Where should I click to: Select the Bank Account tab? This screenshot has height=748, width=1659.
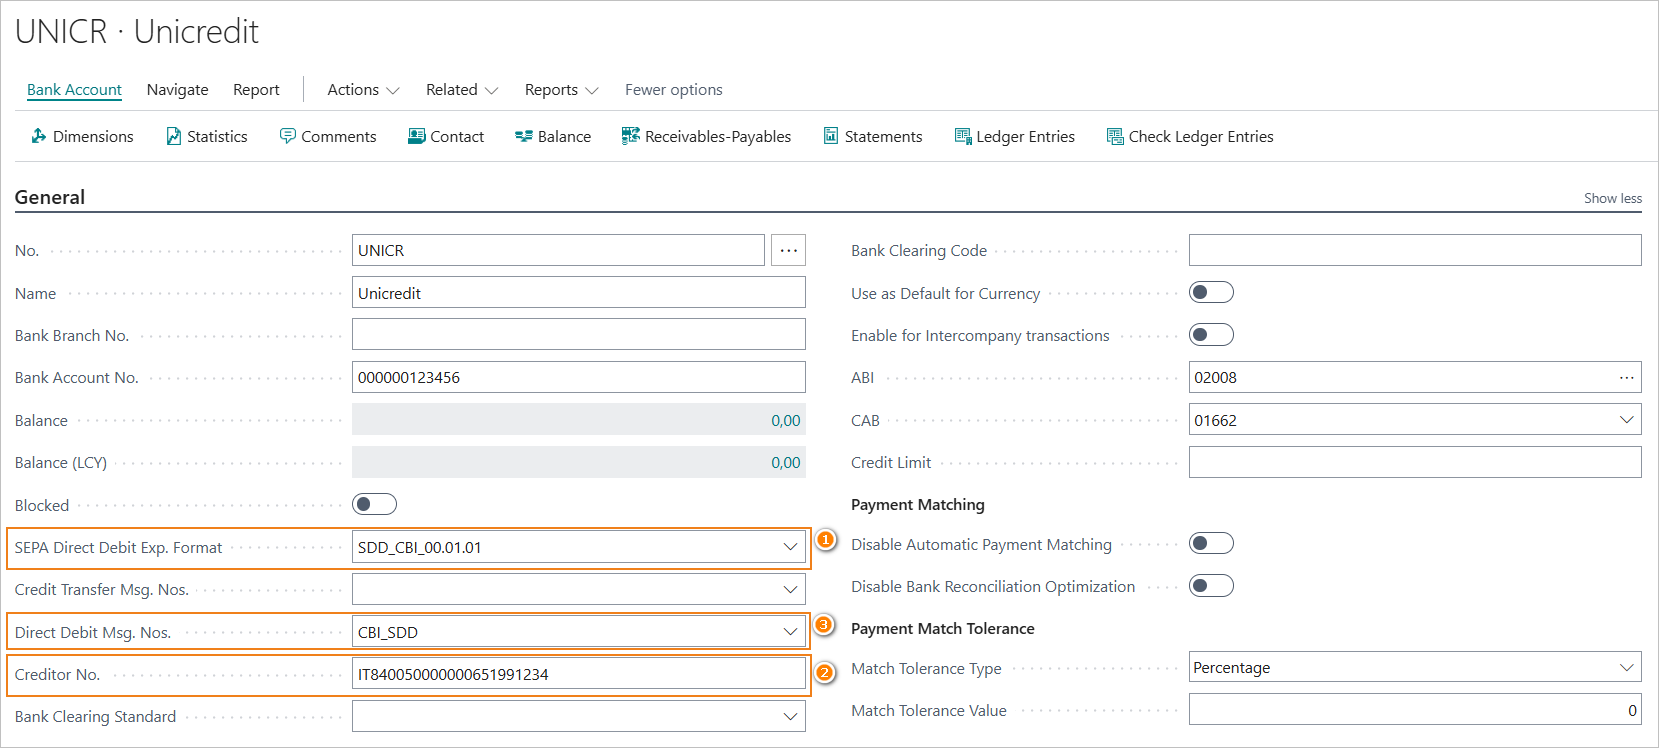coord(74,90)
